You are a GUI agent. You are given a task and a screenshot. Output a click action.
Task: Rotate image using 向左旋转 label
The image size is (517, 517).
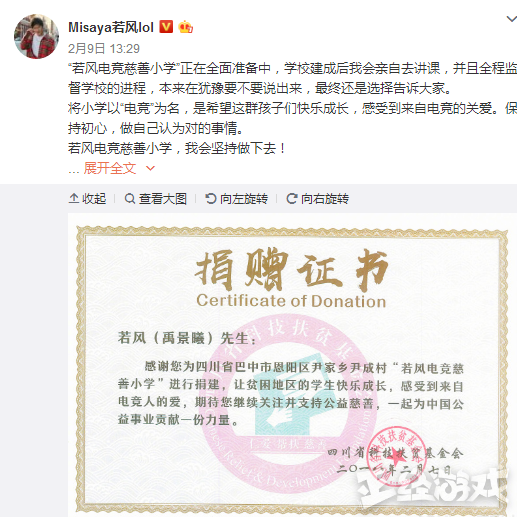tap(236, 199)
